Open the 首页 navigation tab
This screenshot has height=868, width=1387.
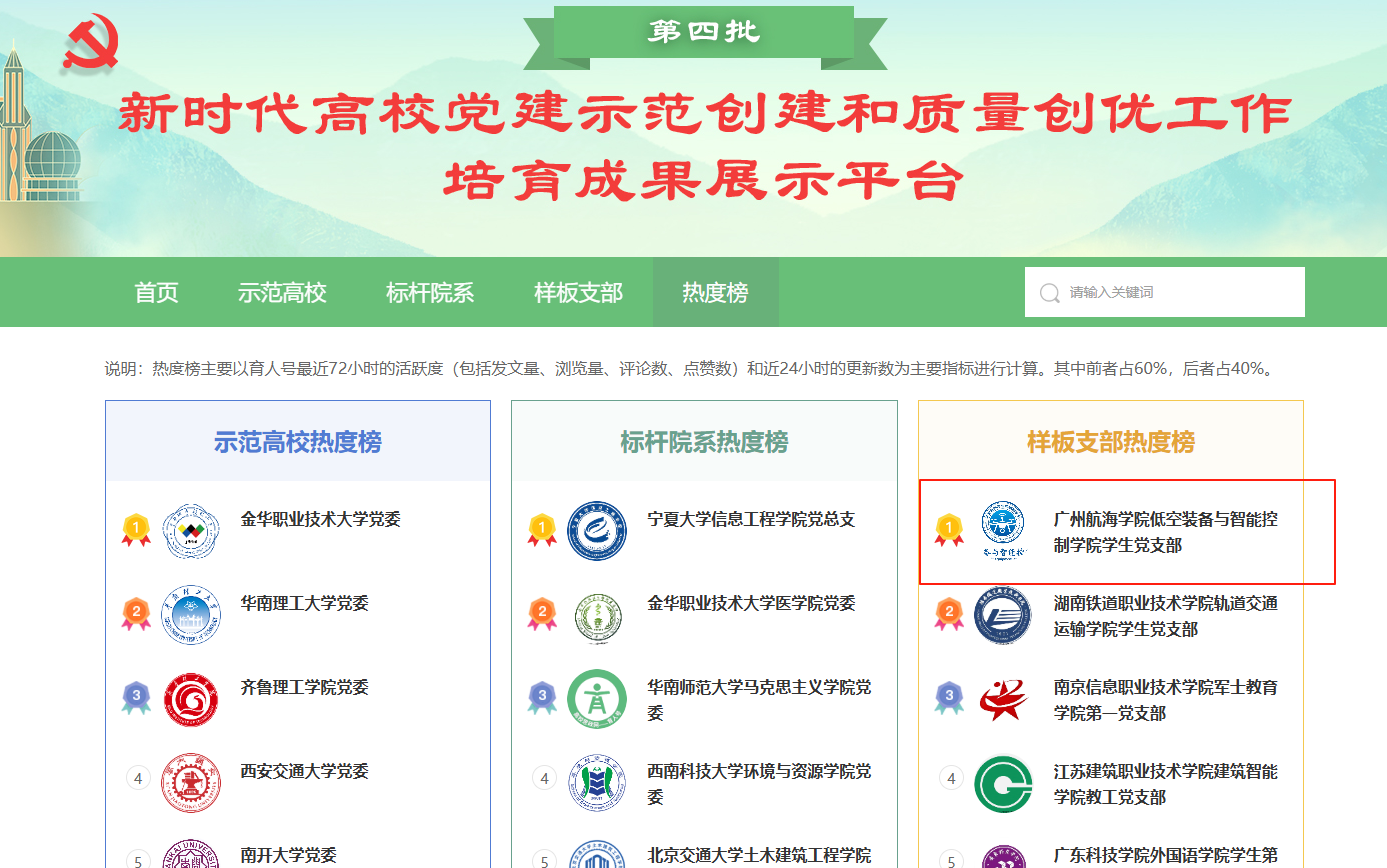click(156, 293)
